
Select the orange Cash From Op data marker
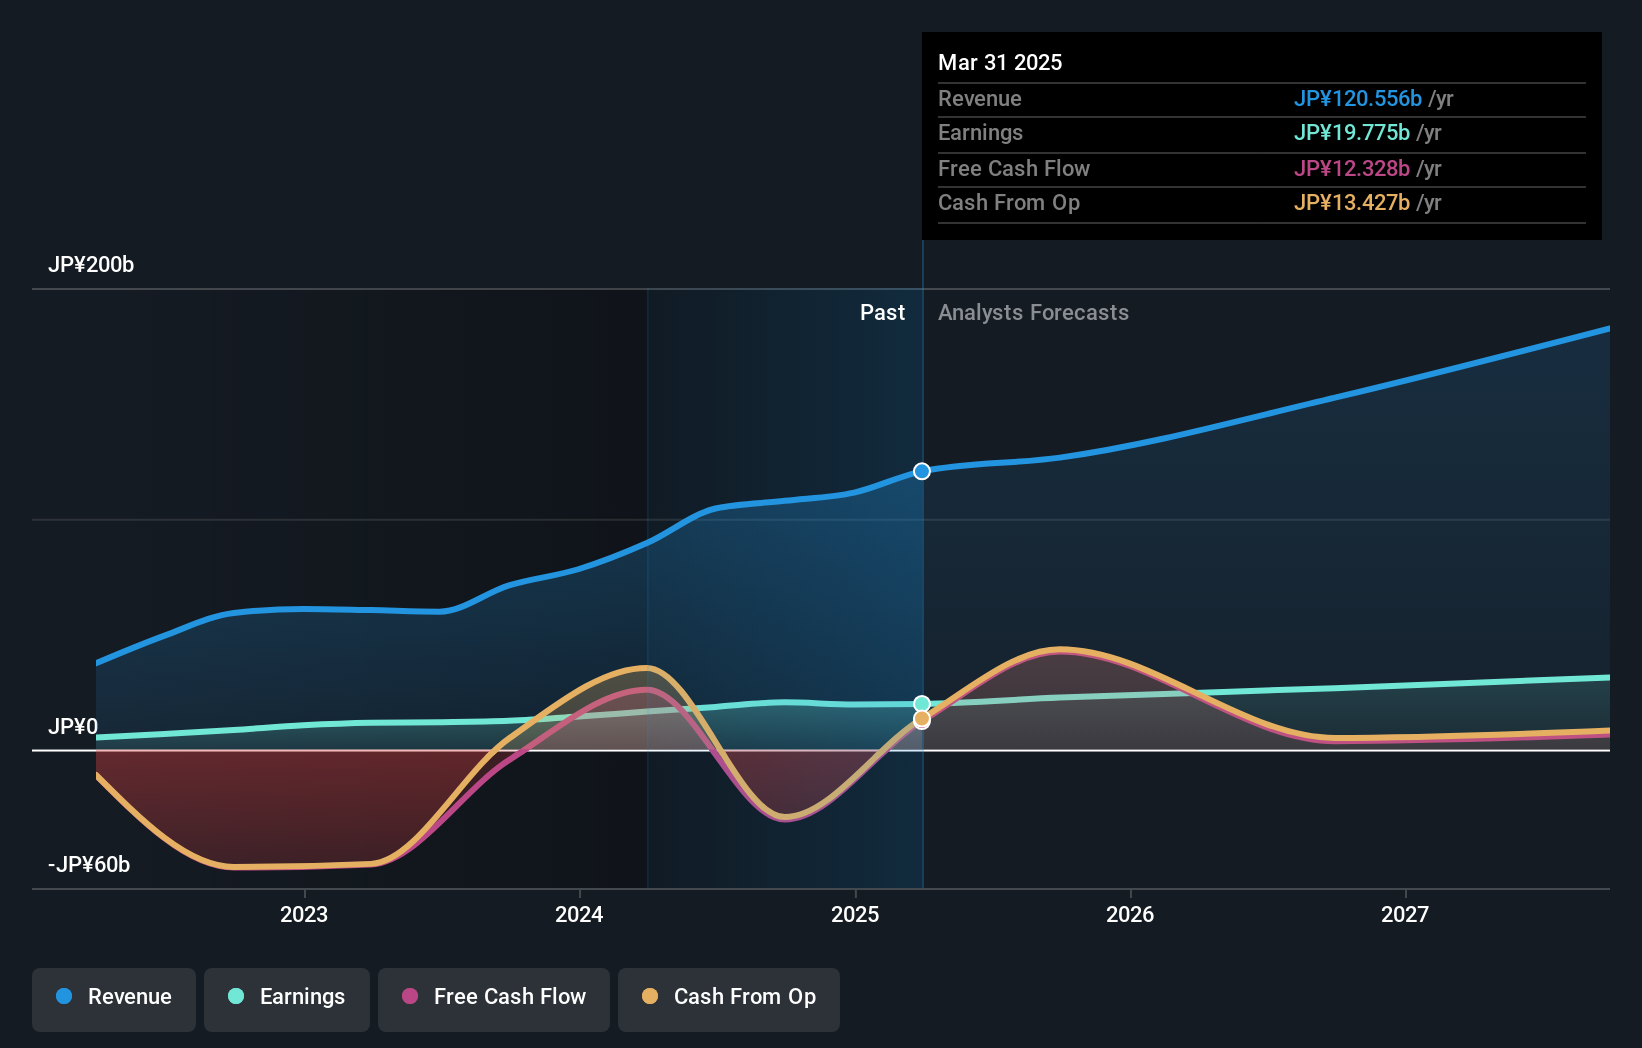922,719
